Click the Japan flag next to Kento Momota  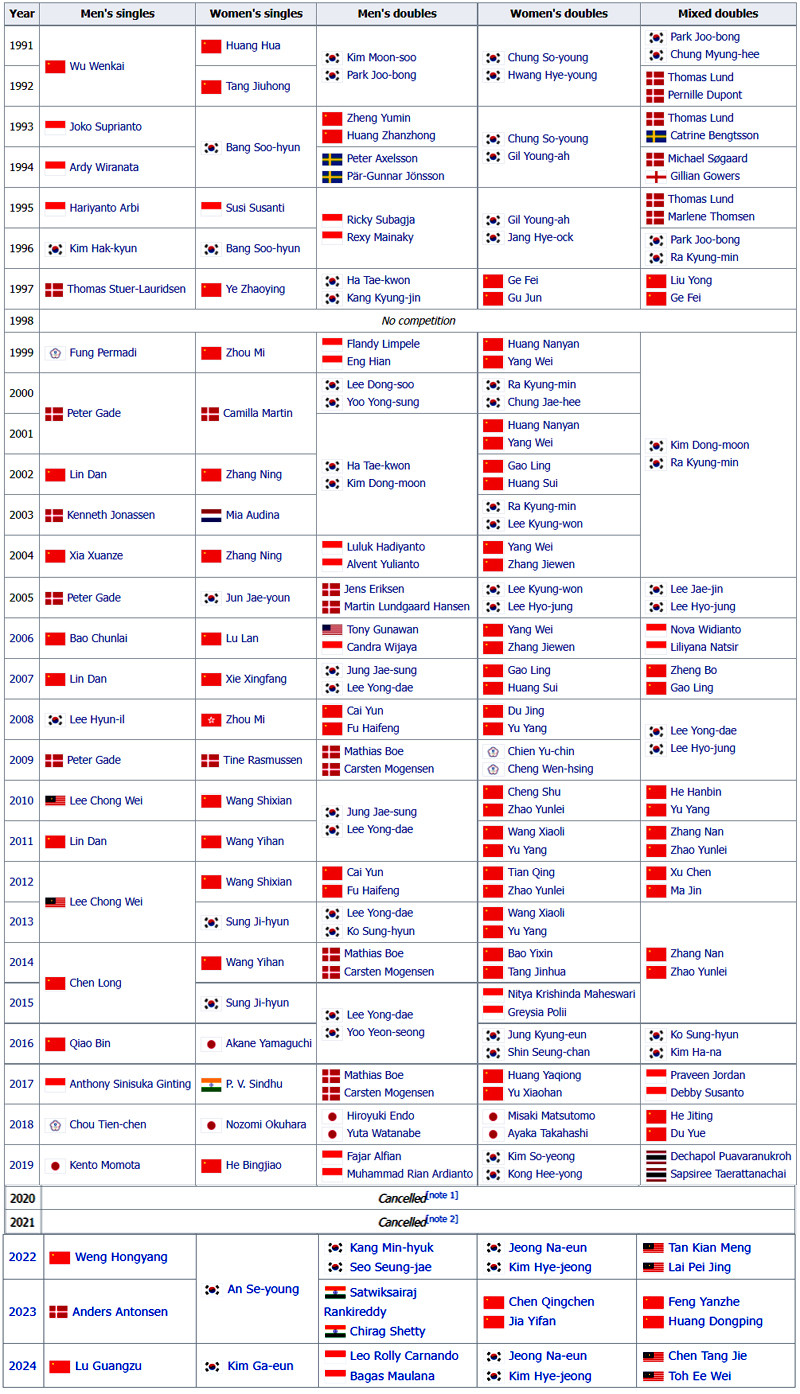tap(55, 1165)
